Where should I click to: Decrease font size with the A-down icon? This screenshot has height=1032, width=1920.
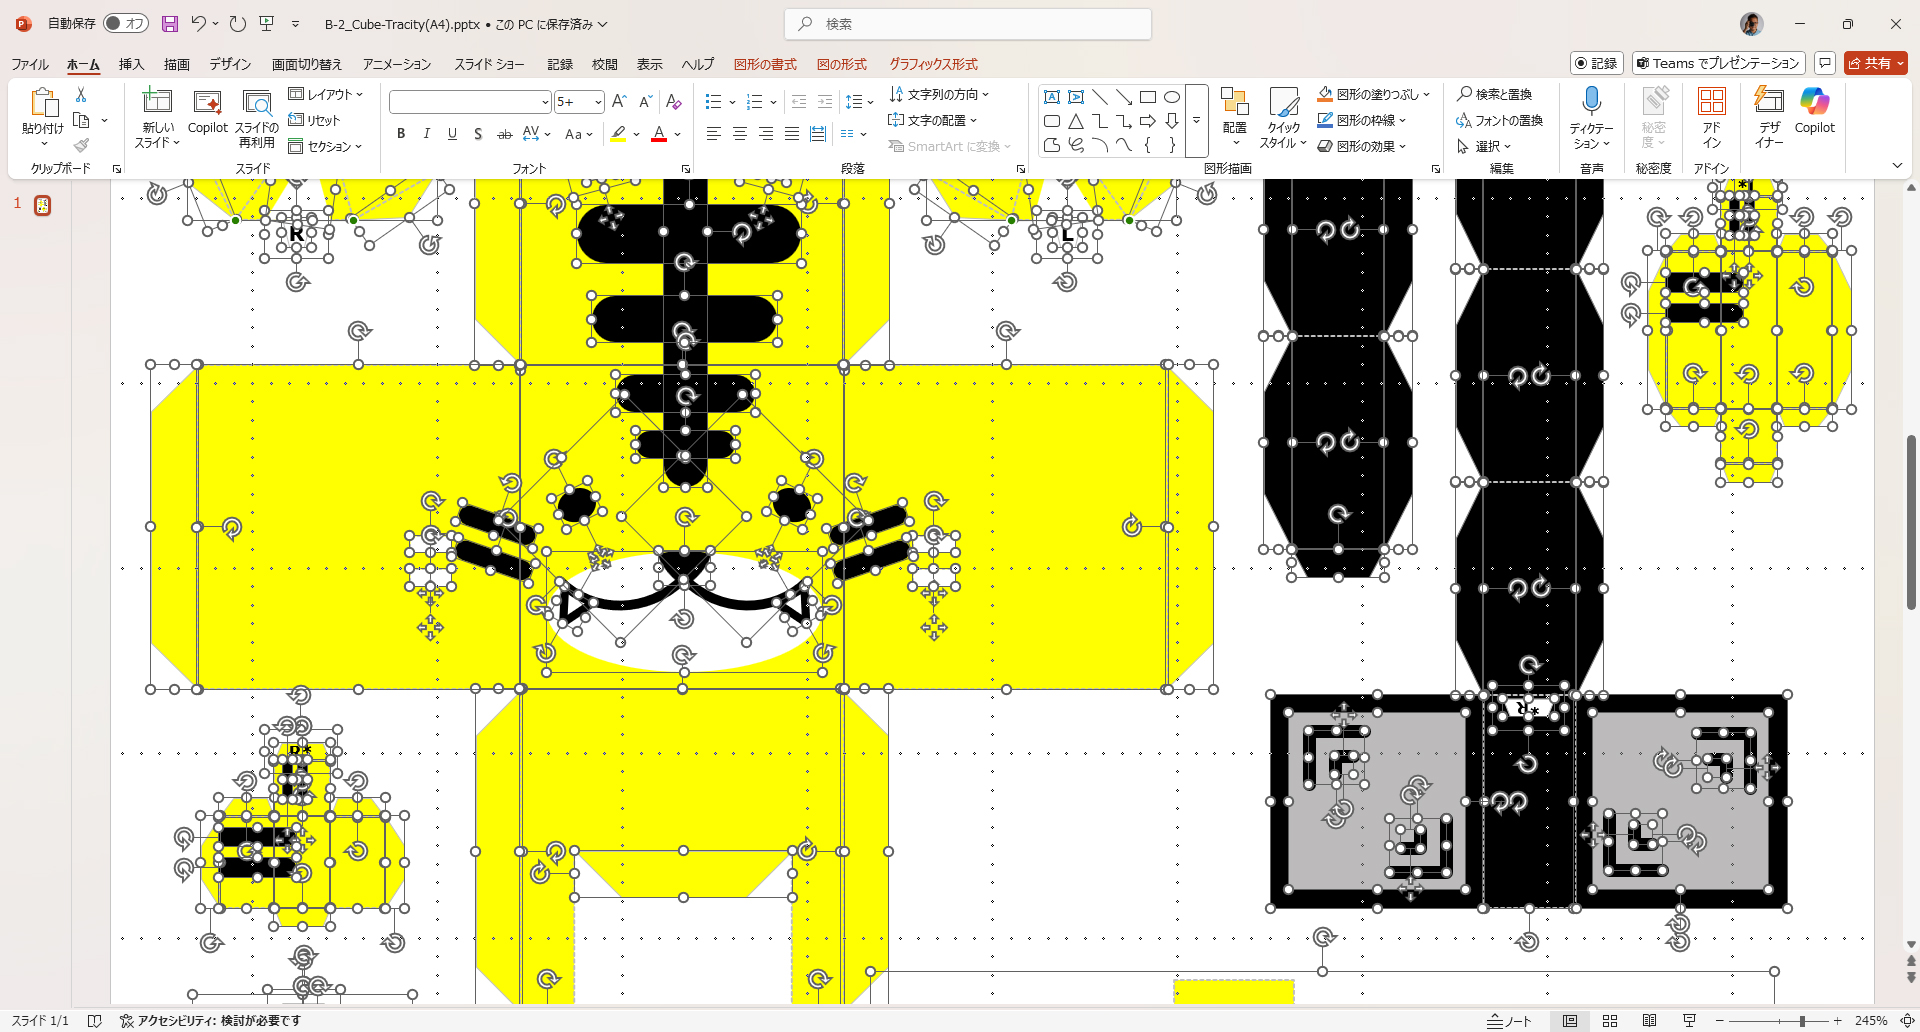click(646, 102)
